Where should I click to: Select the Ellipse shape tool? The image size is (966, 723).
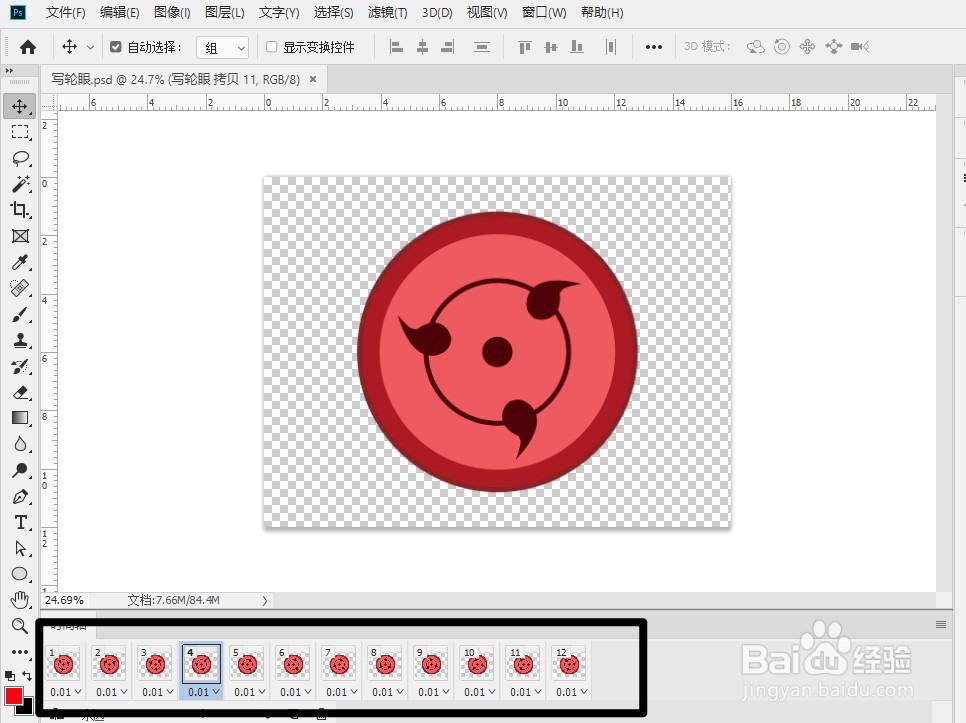(x=20, y=574)
